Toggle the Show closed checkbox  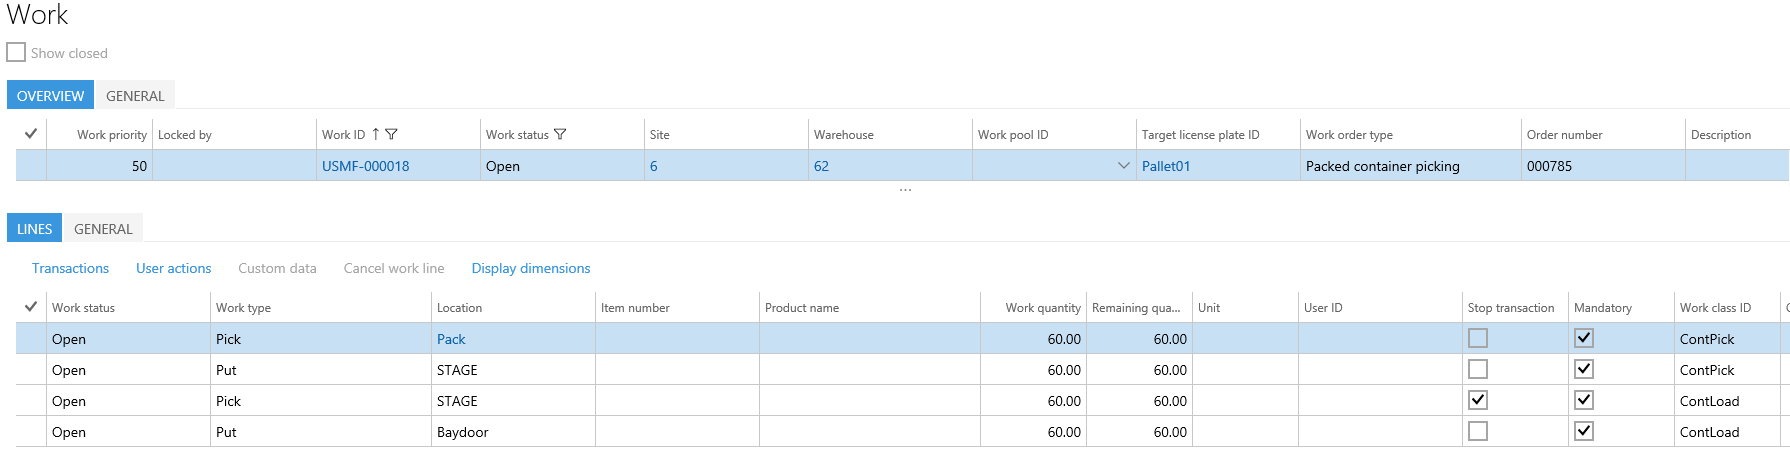[16, 52]
